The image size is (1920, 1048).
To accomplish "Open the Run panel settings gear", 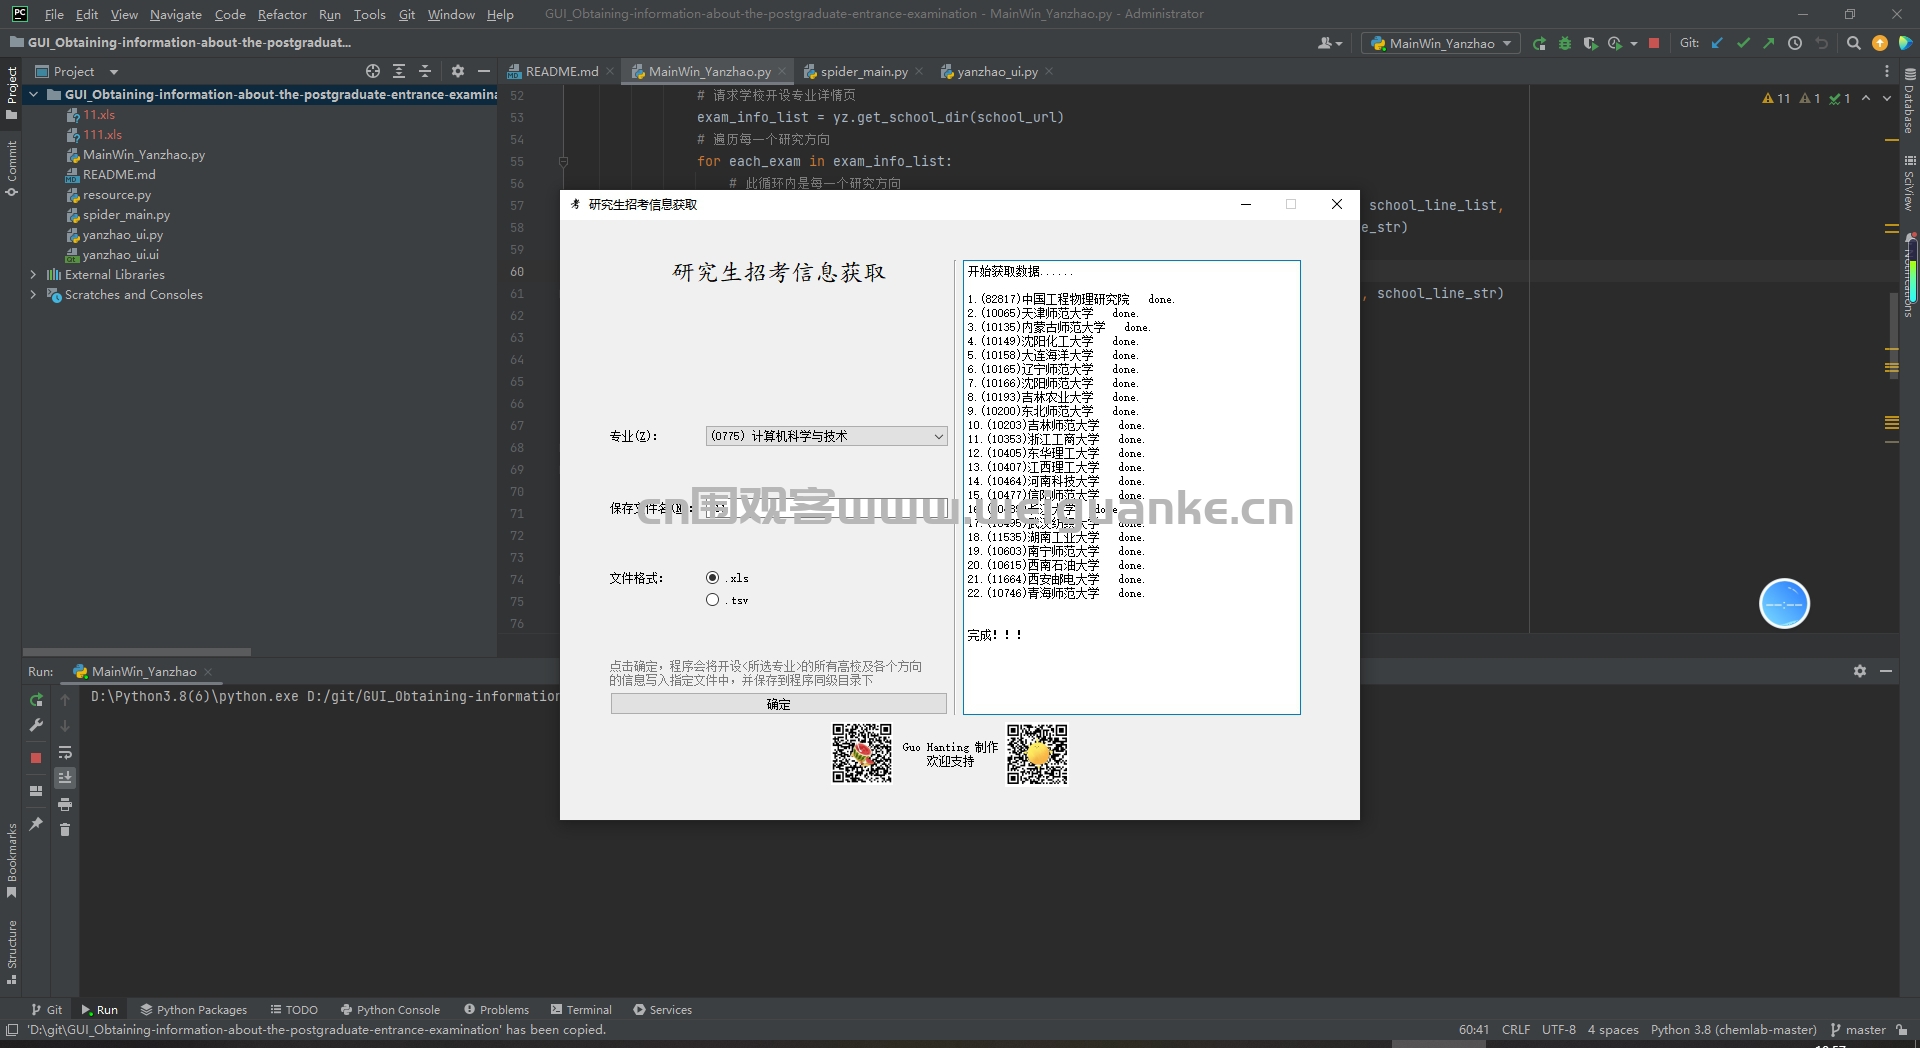I will 1860,671.
